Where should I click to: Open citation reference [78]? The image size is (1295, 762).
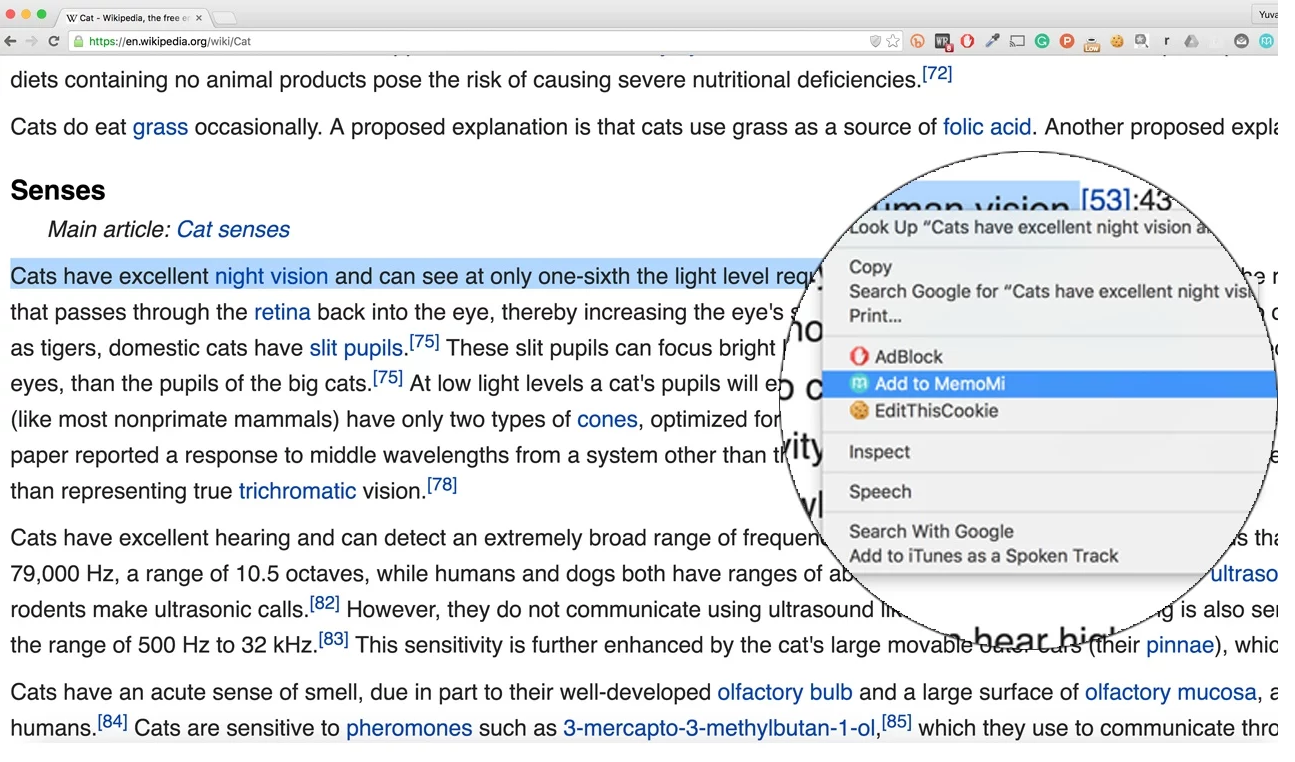(442, 485)
